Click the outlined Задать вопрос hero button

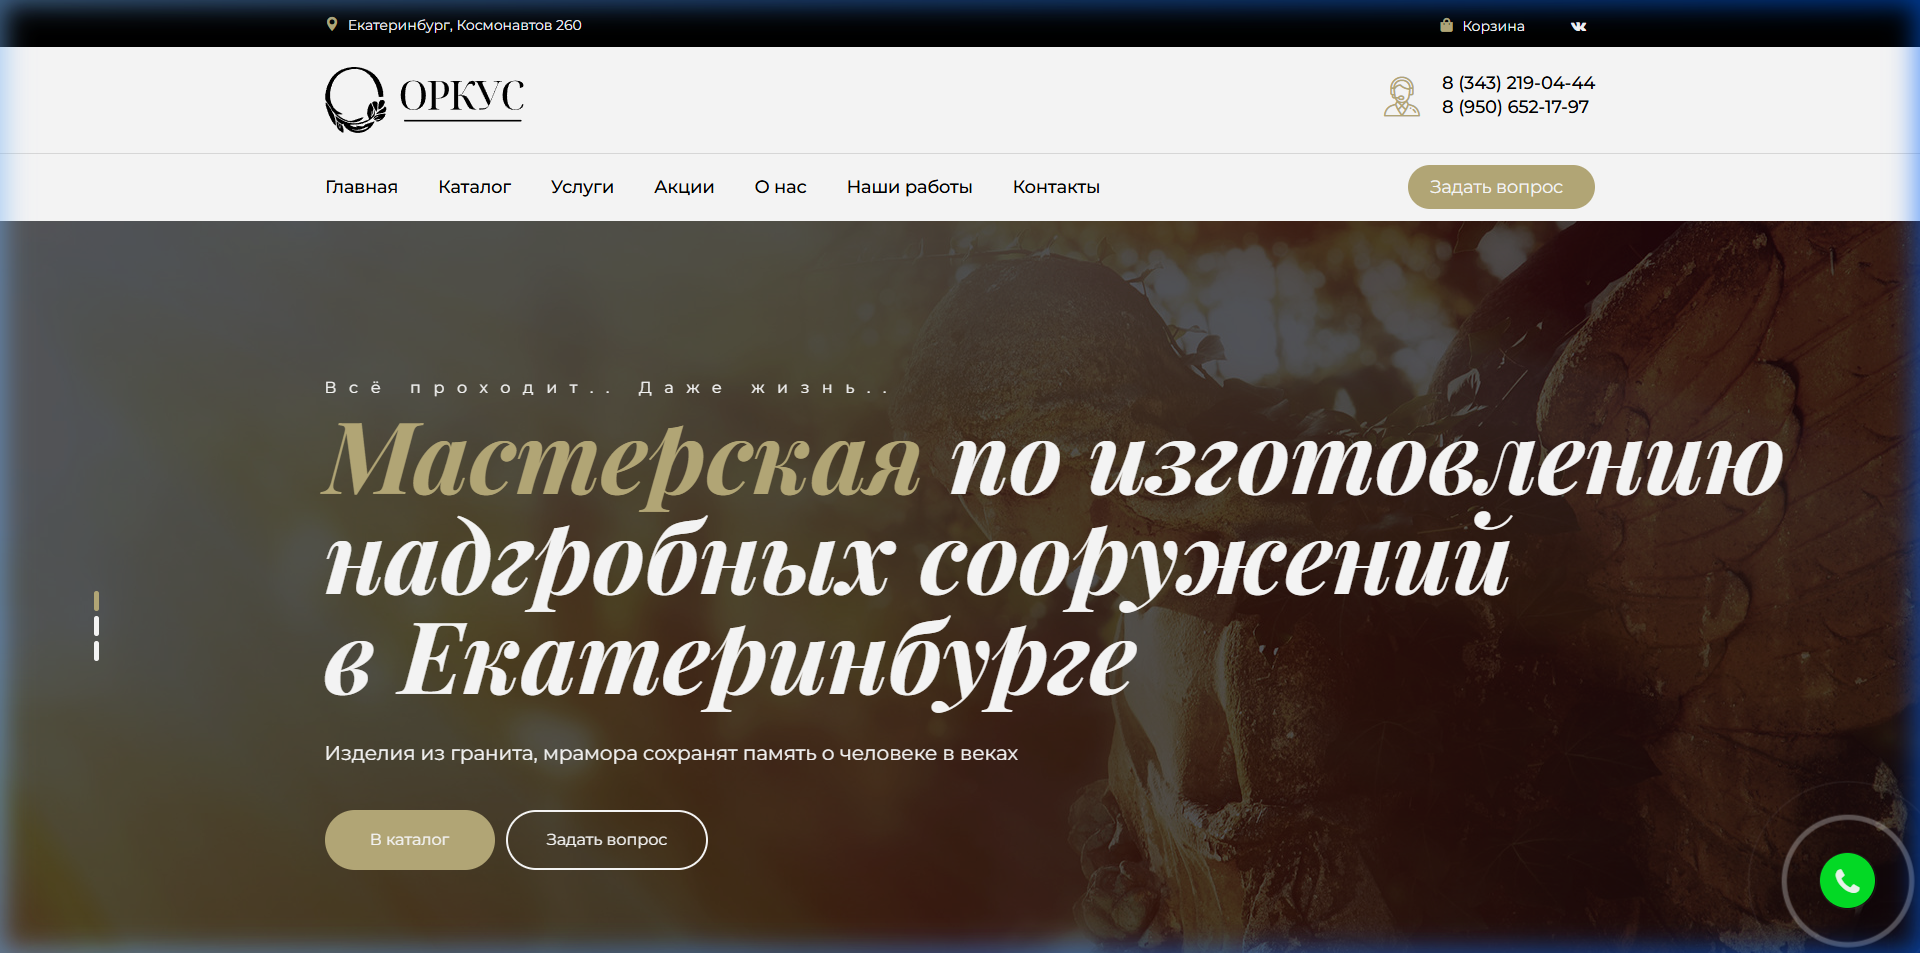click(607, 840)
